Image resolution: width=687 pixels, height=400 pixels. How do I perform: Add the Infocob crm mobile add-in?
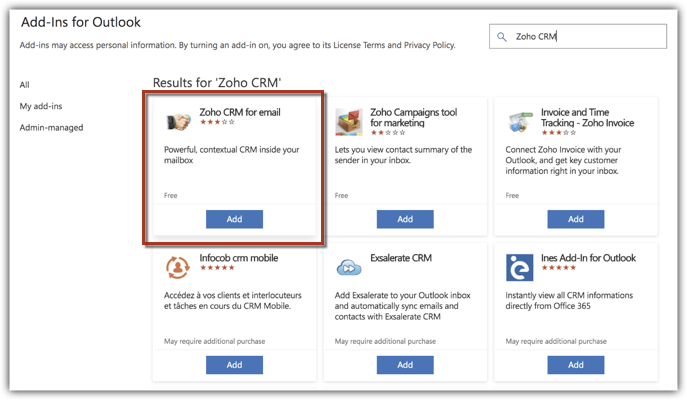click(x=234, y=365)
